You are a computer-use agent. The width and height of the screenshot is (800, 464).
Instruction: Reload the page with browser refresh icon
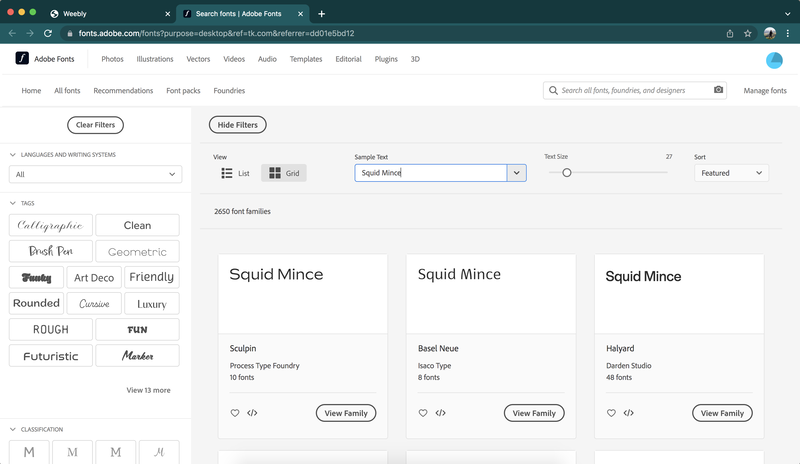[48, 33]
